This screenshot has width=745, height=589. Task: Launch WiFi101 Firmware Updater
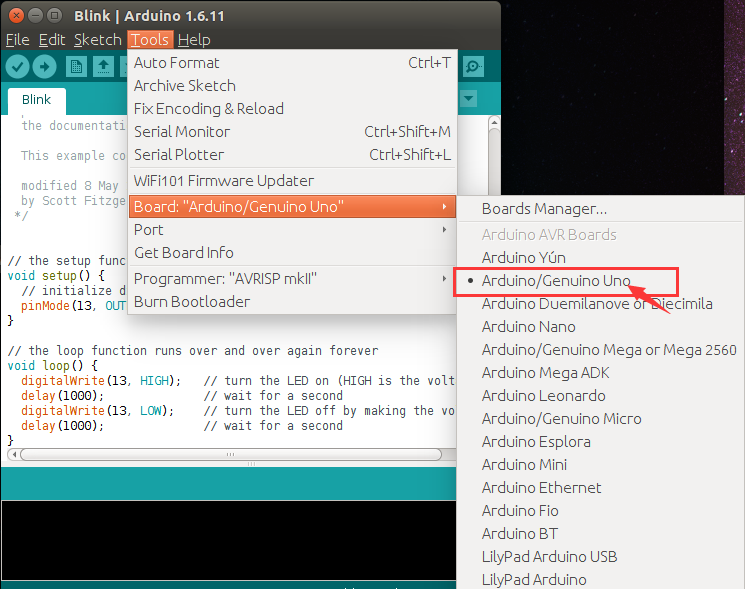pos(292,181)
